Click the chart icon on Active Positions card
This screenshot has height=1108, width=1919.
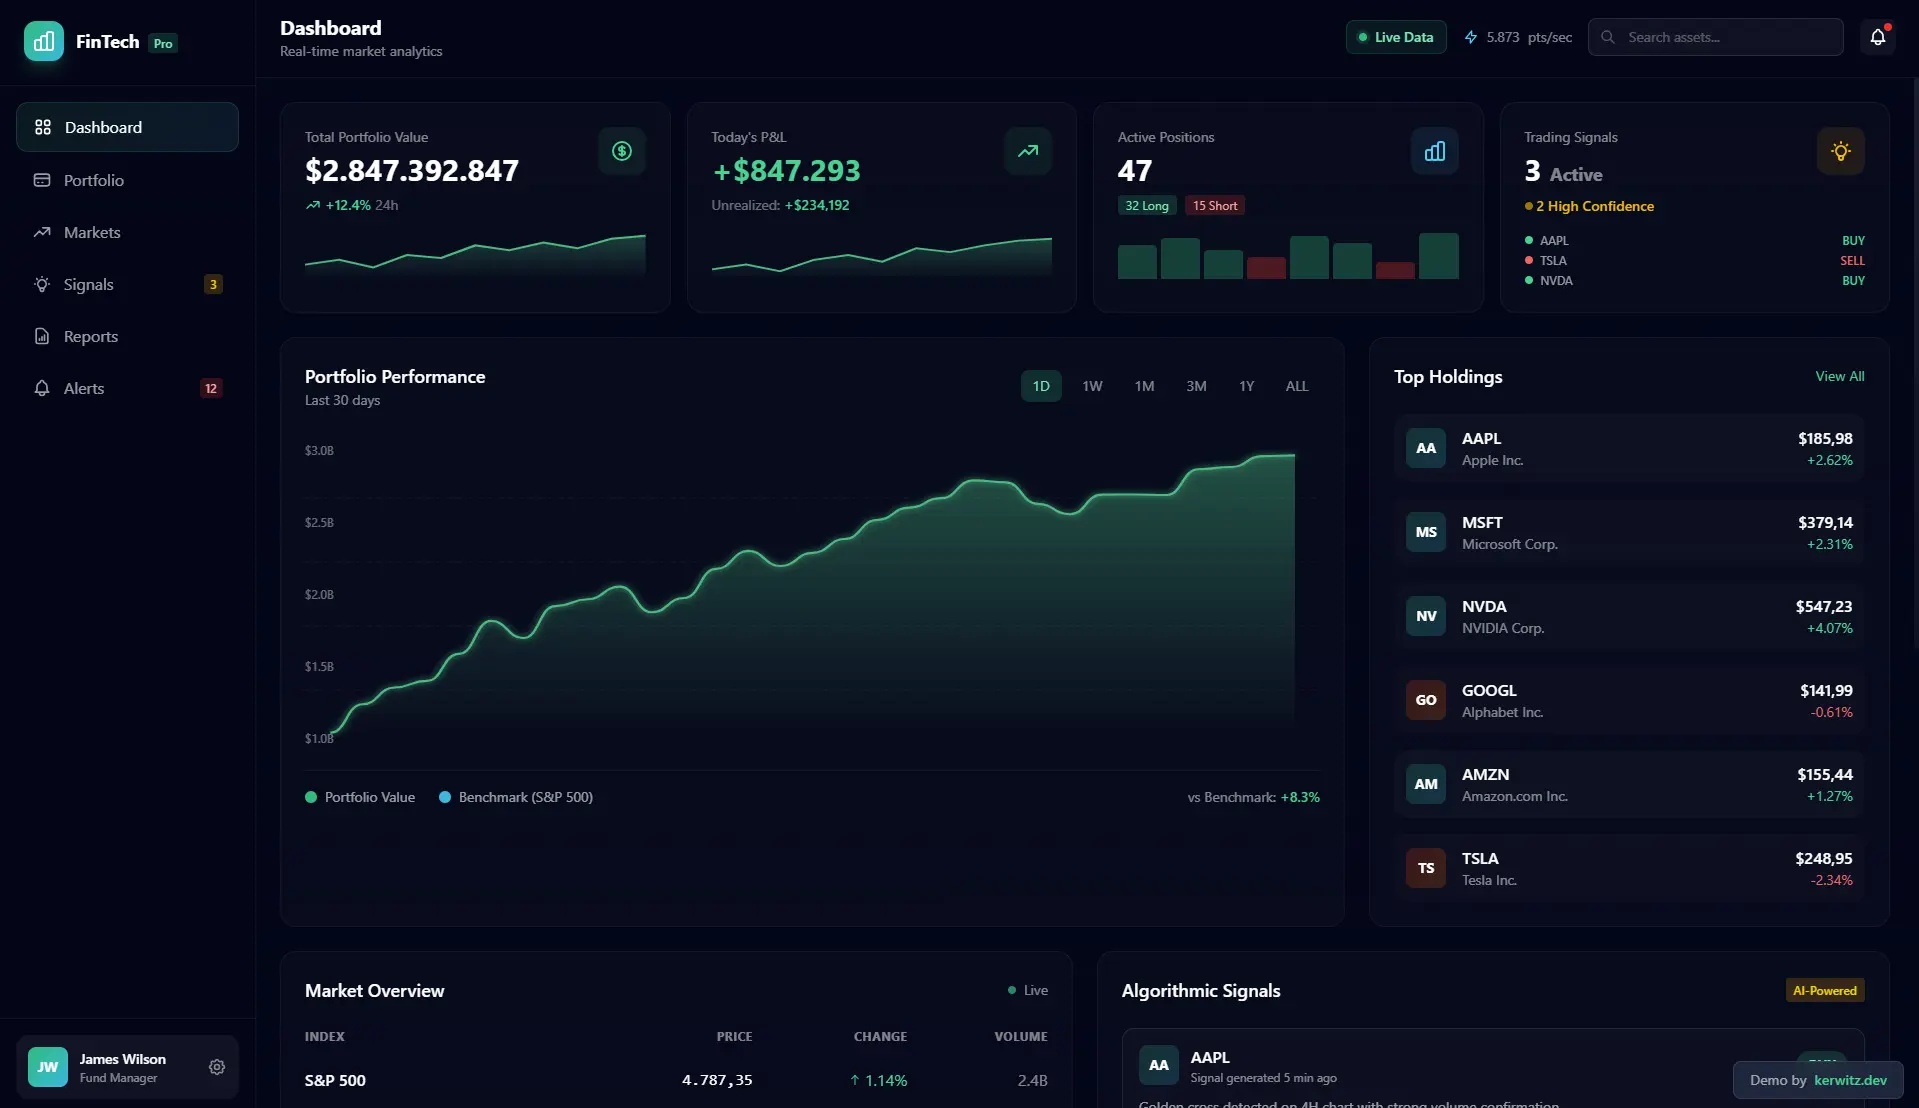pyautogui.click(x=1434, y=151)
